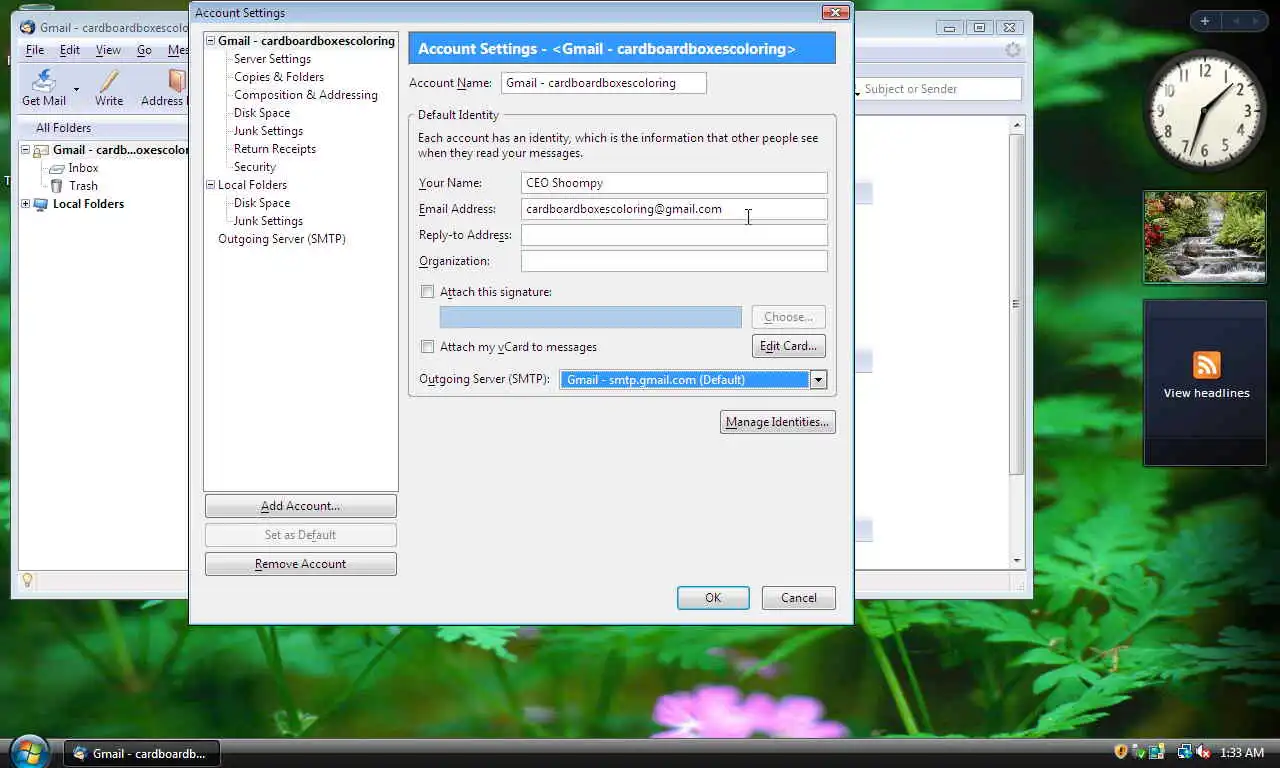Expand Local Folders in main folder pane
Screen dimensions: 1280x768
pyautogui.click(x=25, y=204)
